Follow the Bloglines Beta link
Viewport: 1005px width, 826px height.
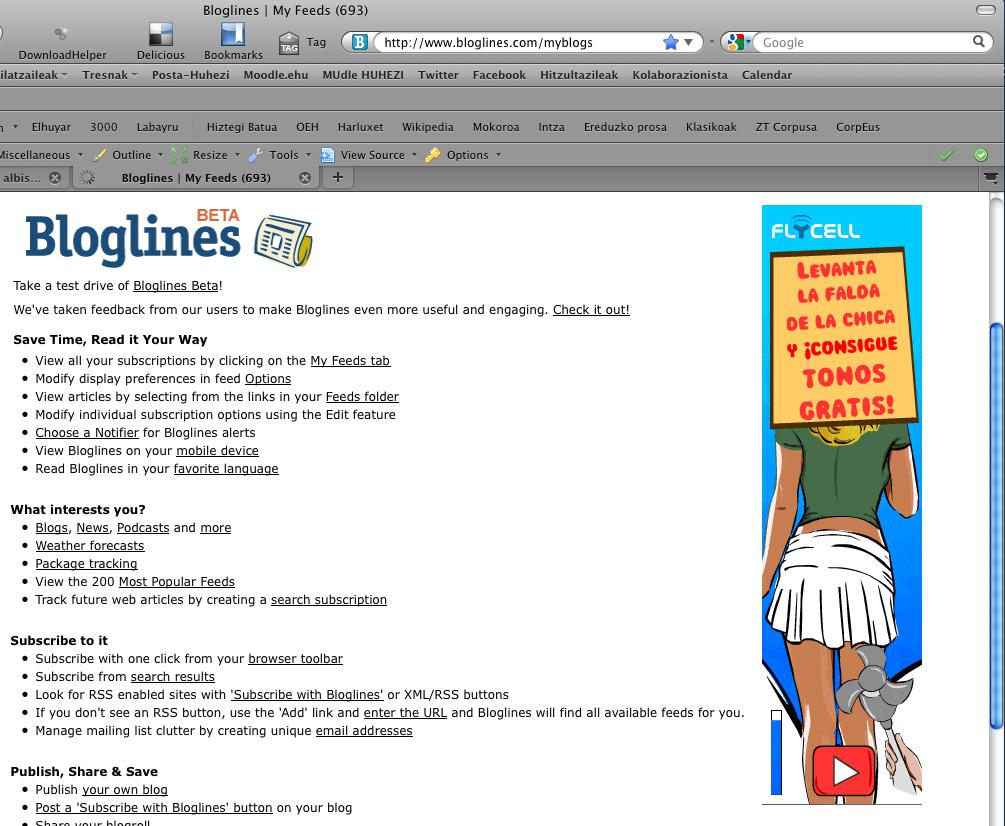click(x=176, y=286)
